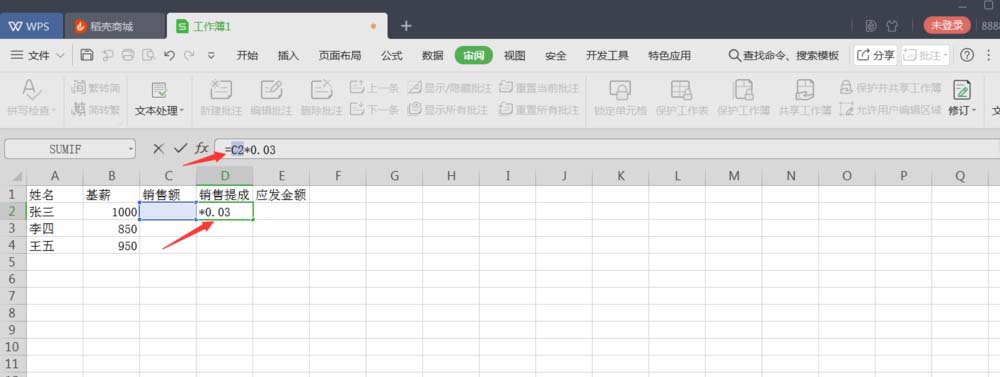Open the 公式 ribbon tab
This screenshot has height=377, width=1000.
[x=392, y=55]
